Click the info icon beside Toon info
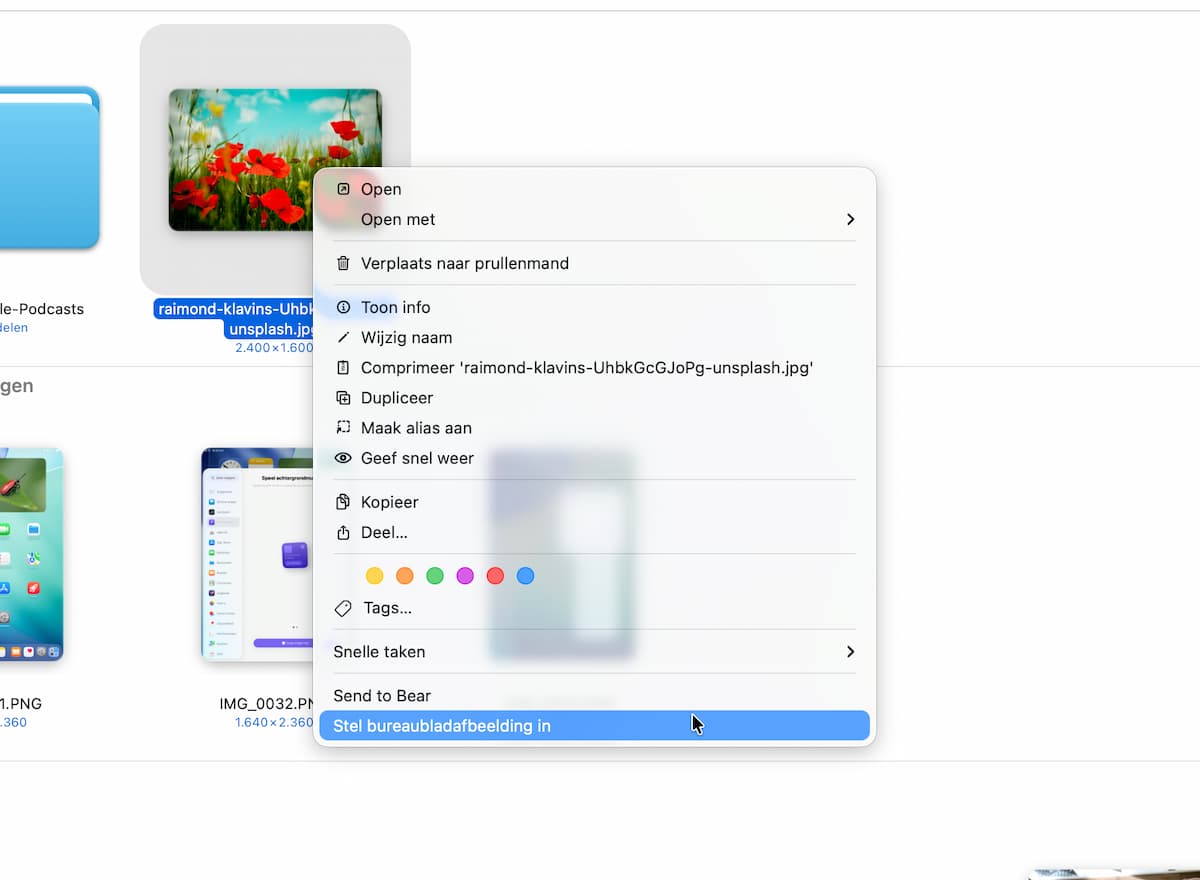 pos(343,307)
